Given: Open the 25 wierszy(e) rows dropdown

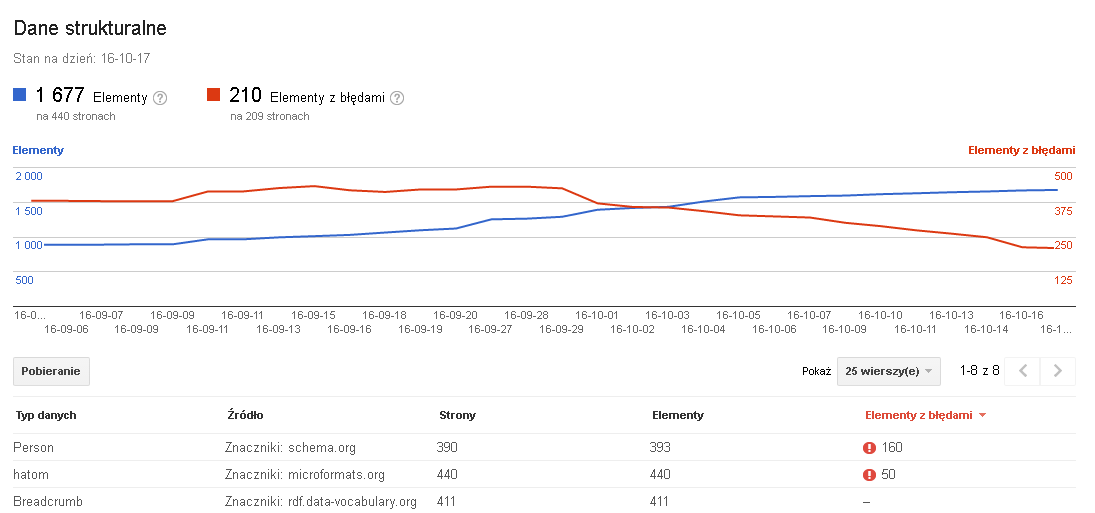Looking at the screenshot, I should coord(889,371).
